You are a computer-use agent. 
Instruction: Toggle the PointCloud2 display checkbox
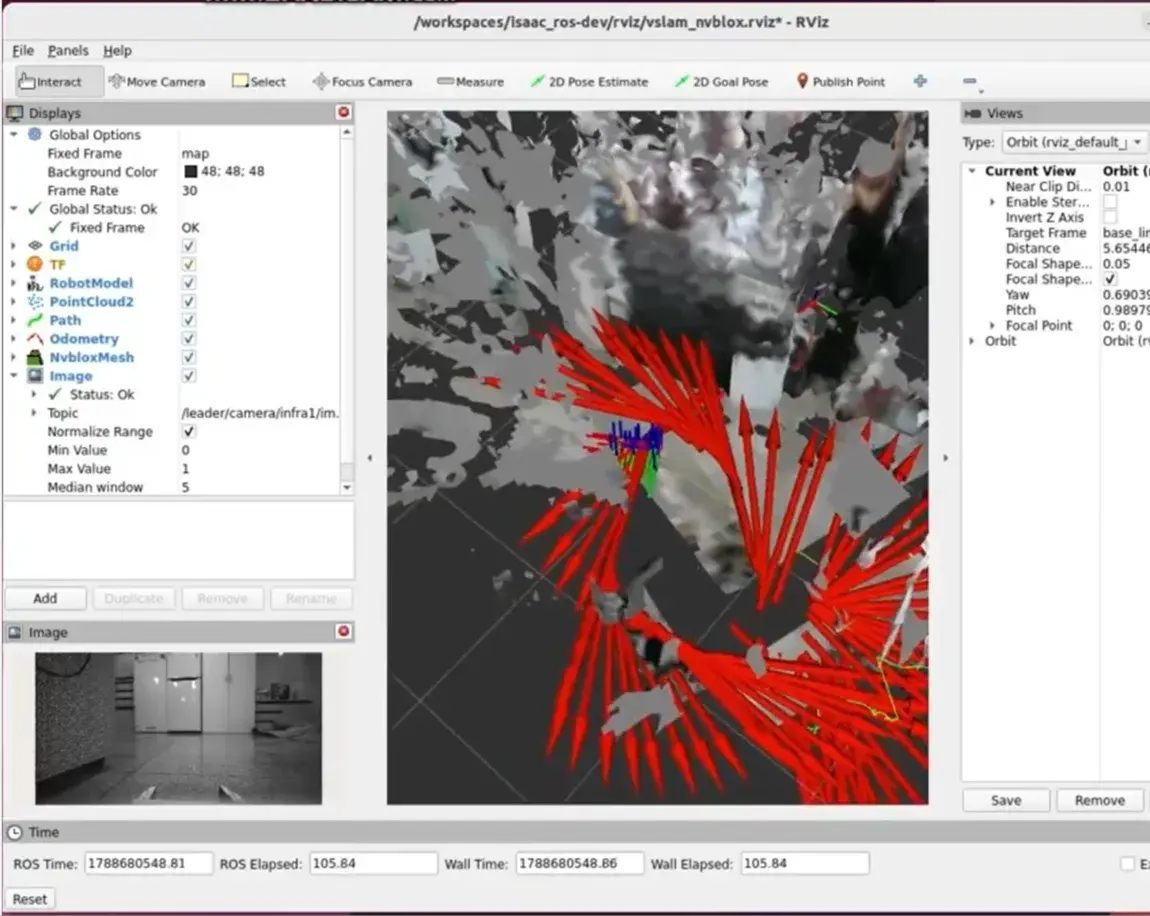188,301
